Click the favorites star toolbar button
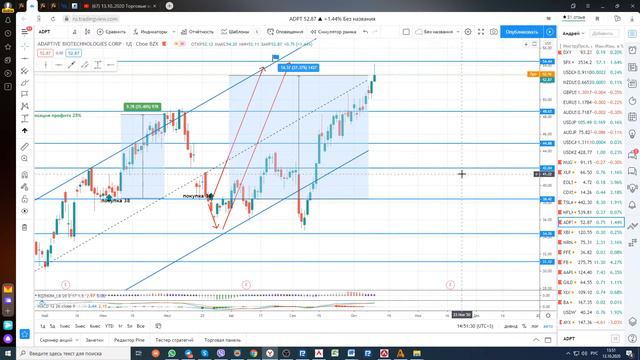Viewport: 640px width, 360px height. pyautogui.click(x=25, y=334)
